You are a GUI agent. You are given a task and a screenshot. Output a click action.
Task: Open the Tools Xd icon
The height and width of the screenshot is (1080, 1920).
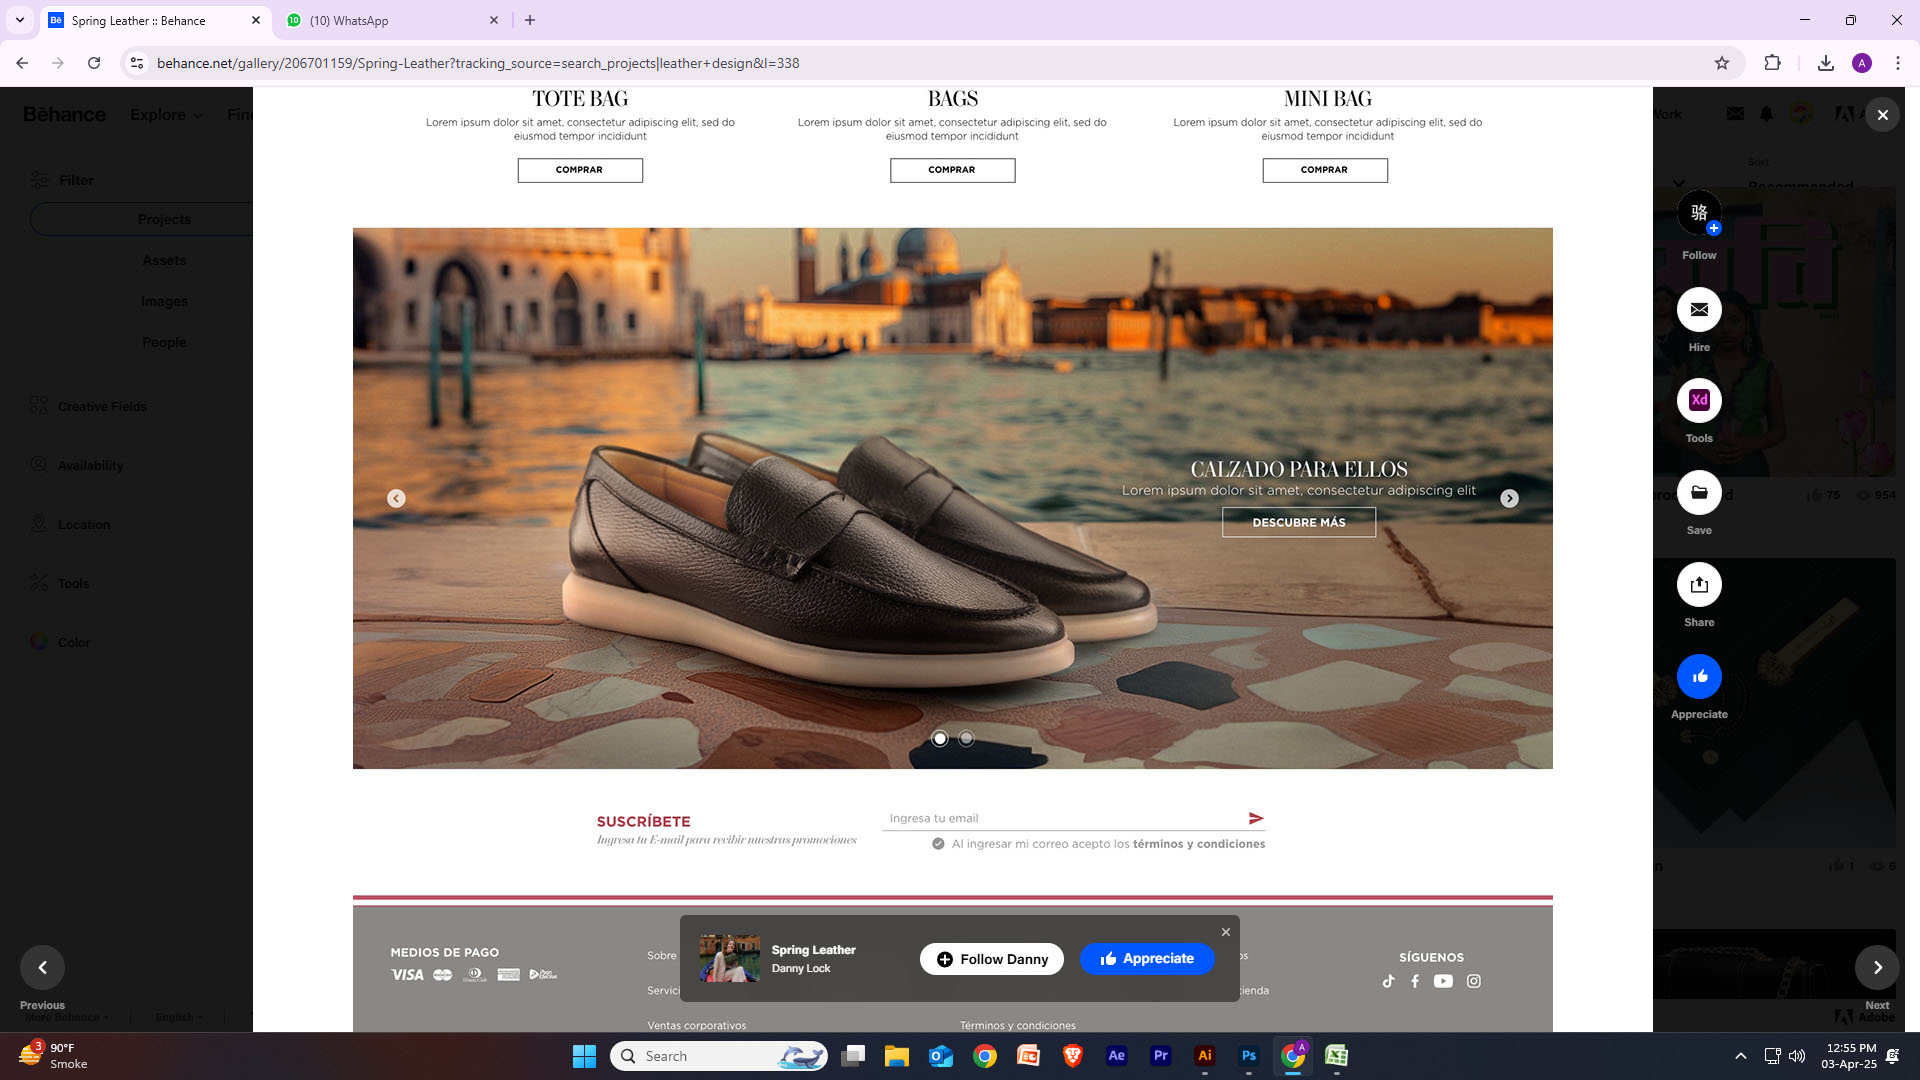[1699, 401]
